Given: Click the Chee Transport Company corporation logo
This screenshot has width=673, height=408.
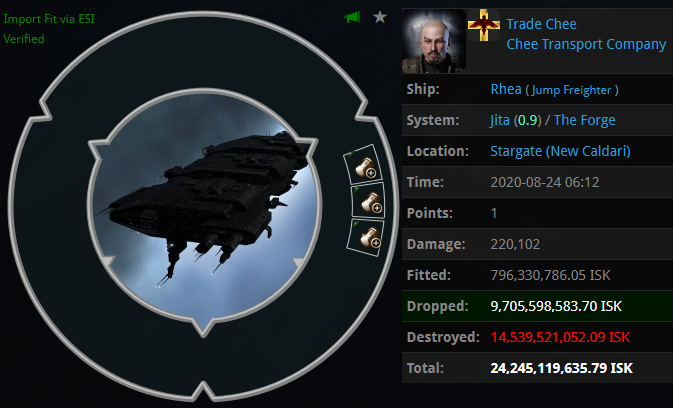Looking at the screenshot, I should tap(484, 25).
